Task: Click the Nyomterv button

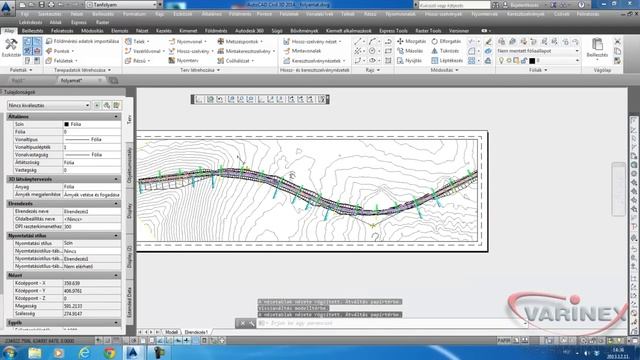Action: pos(184,60)
